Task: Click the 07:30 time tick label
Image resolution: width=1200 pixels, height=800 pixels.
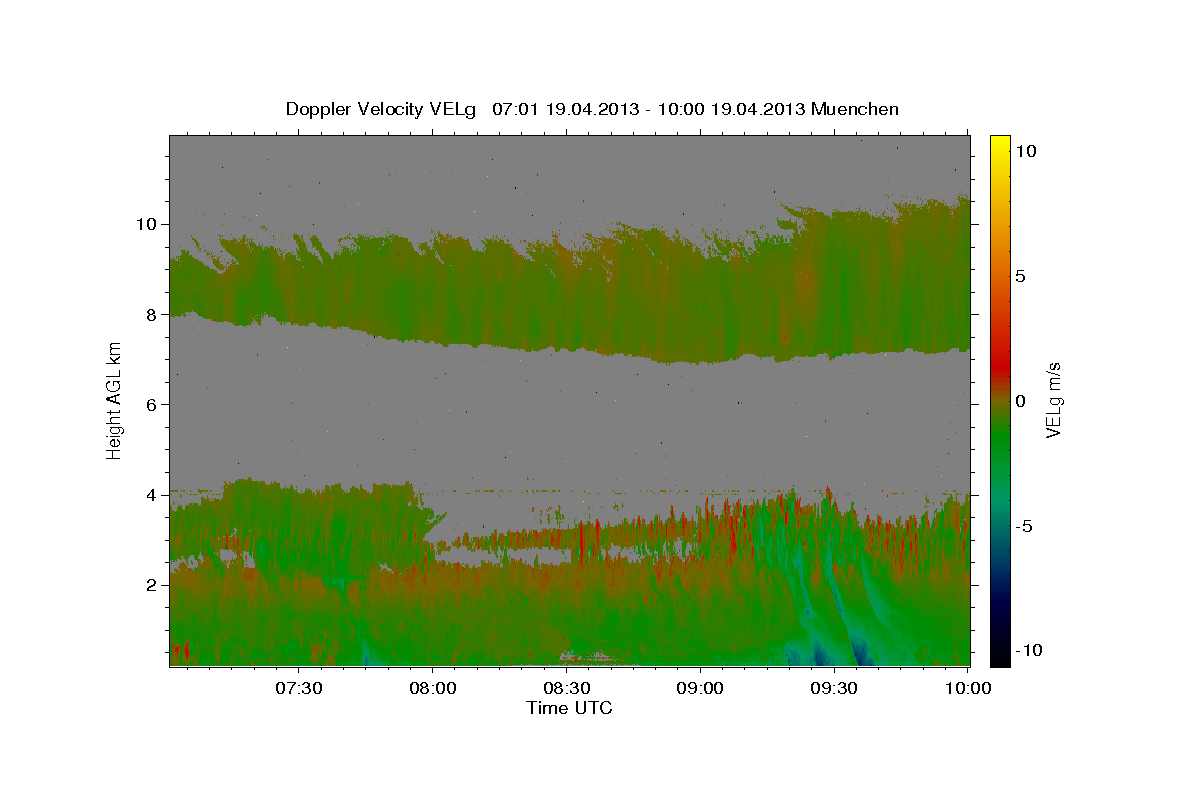Action: tap(298, 689)
